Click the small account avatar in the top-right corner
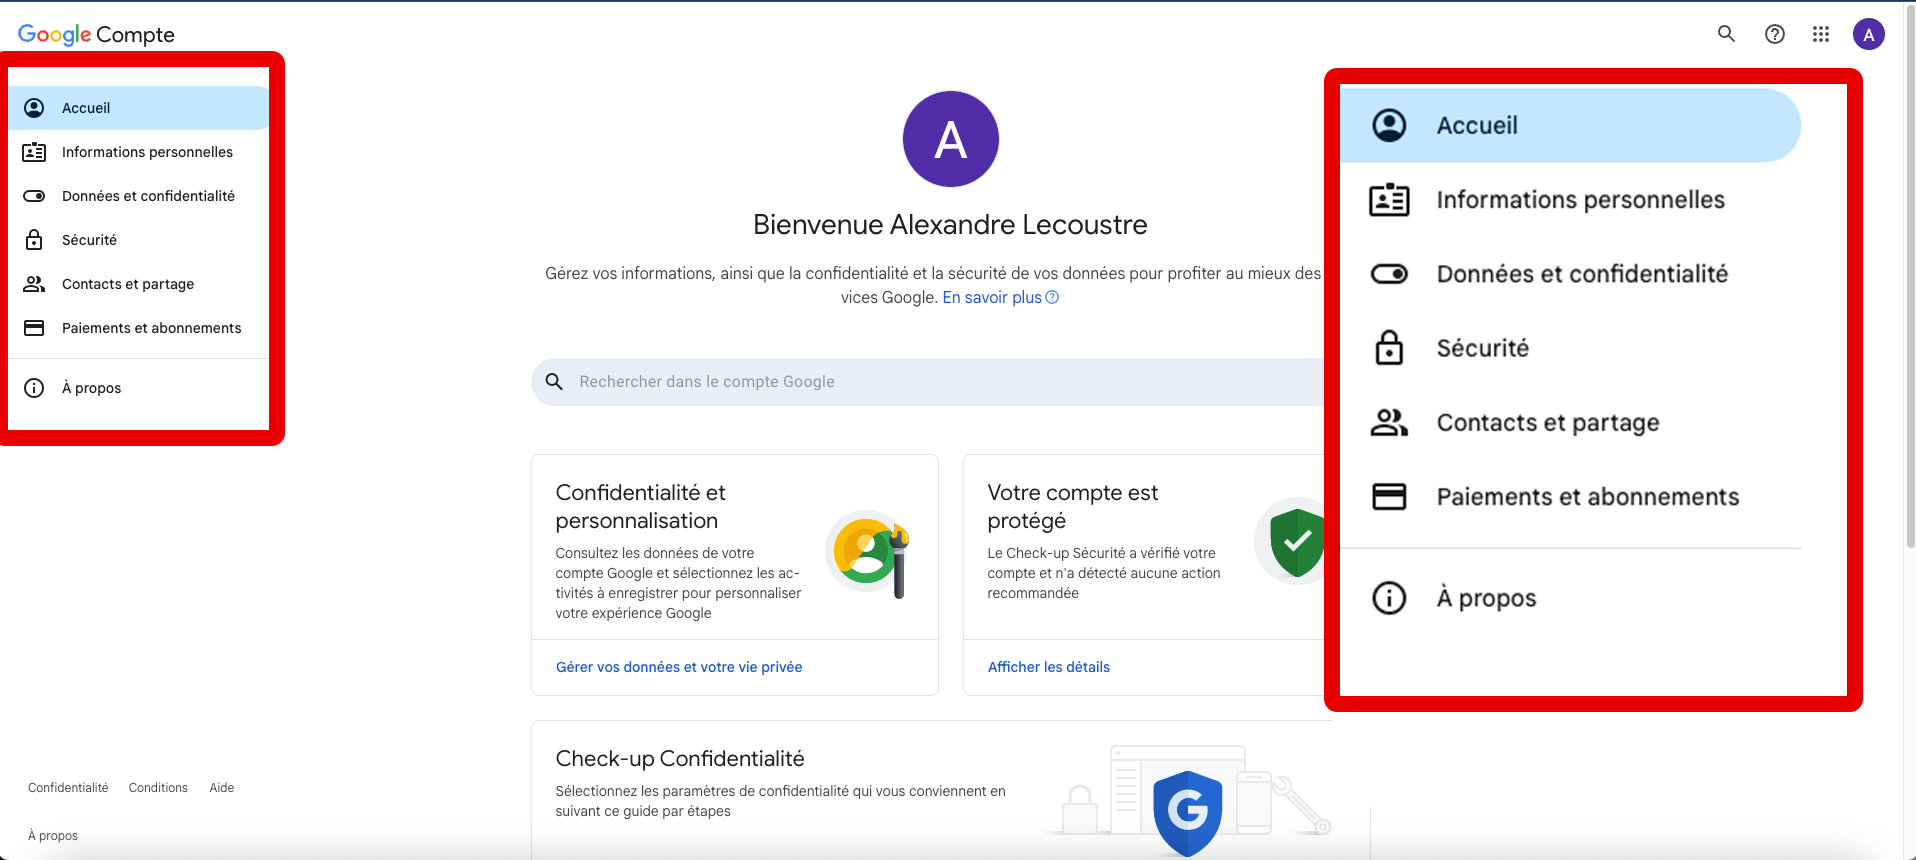This screenshot has height=860, width=1916. (x=1868, y=34)
